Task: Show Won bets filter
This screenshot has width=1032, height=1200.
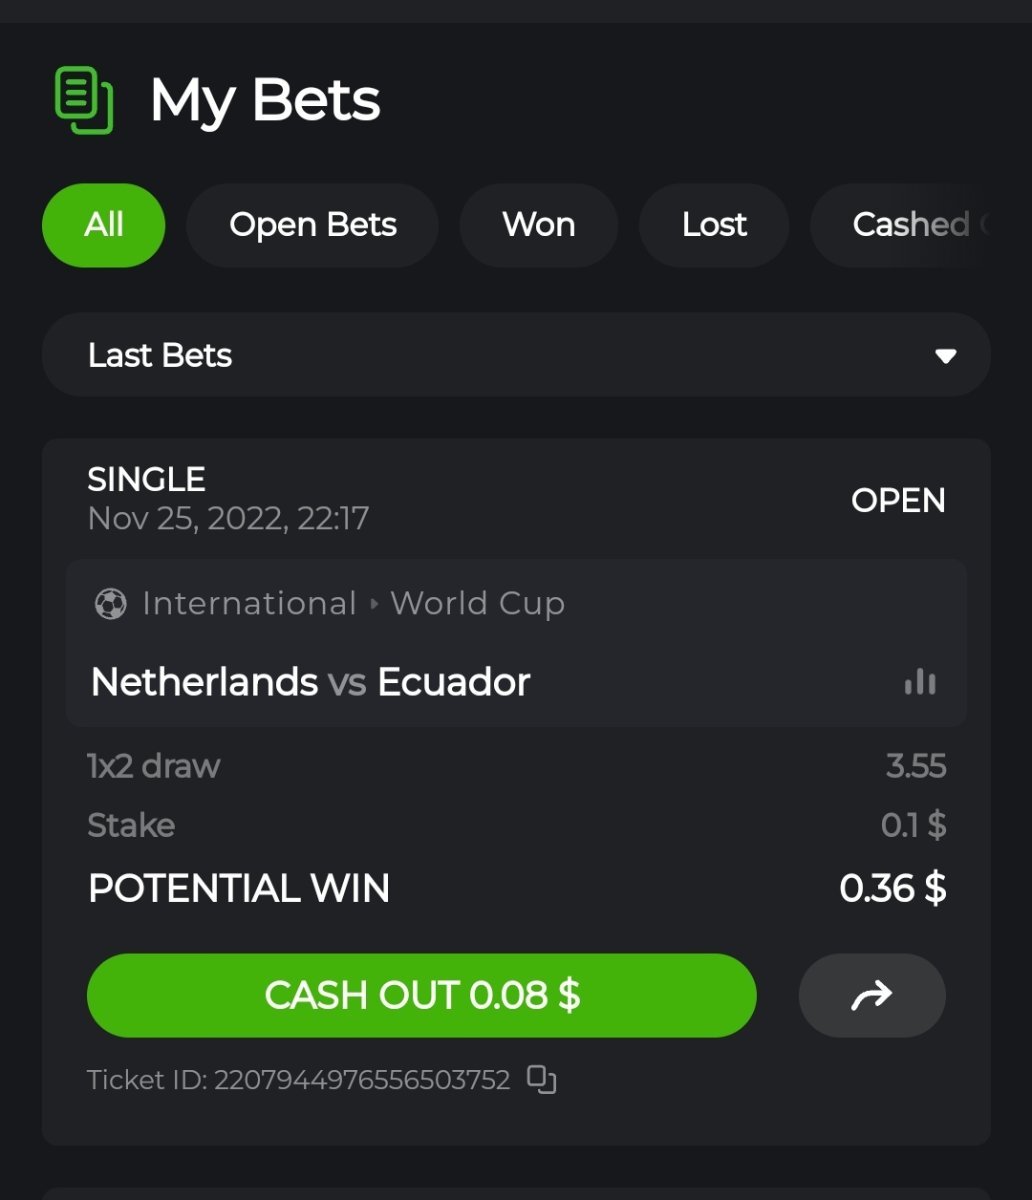Action: click(539, 225)
